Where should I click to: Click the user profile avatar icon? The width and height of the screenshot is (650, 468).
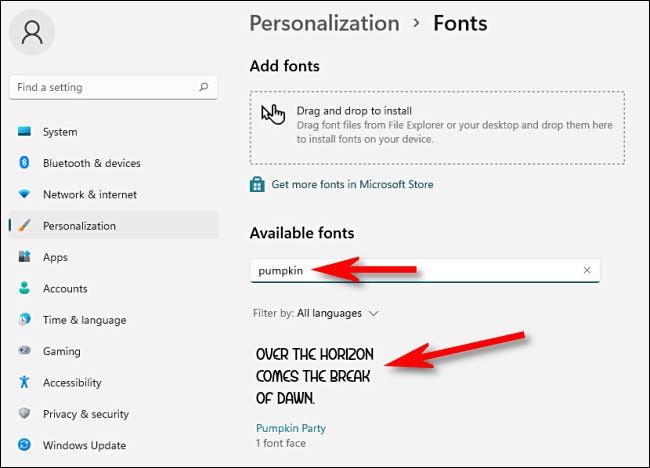pos(32,32)
